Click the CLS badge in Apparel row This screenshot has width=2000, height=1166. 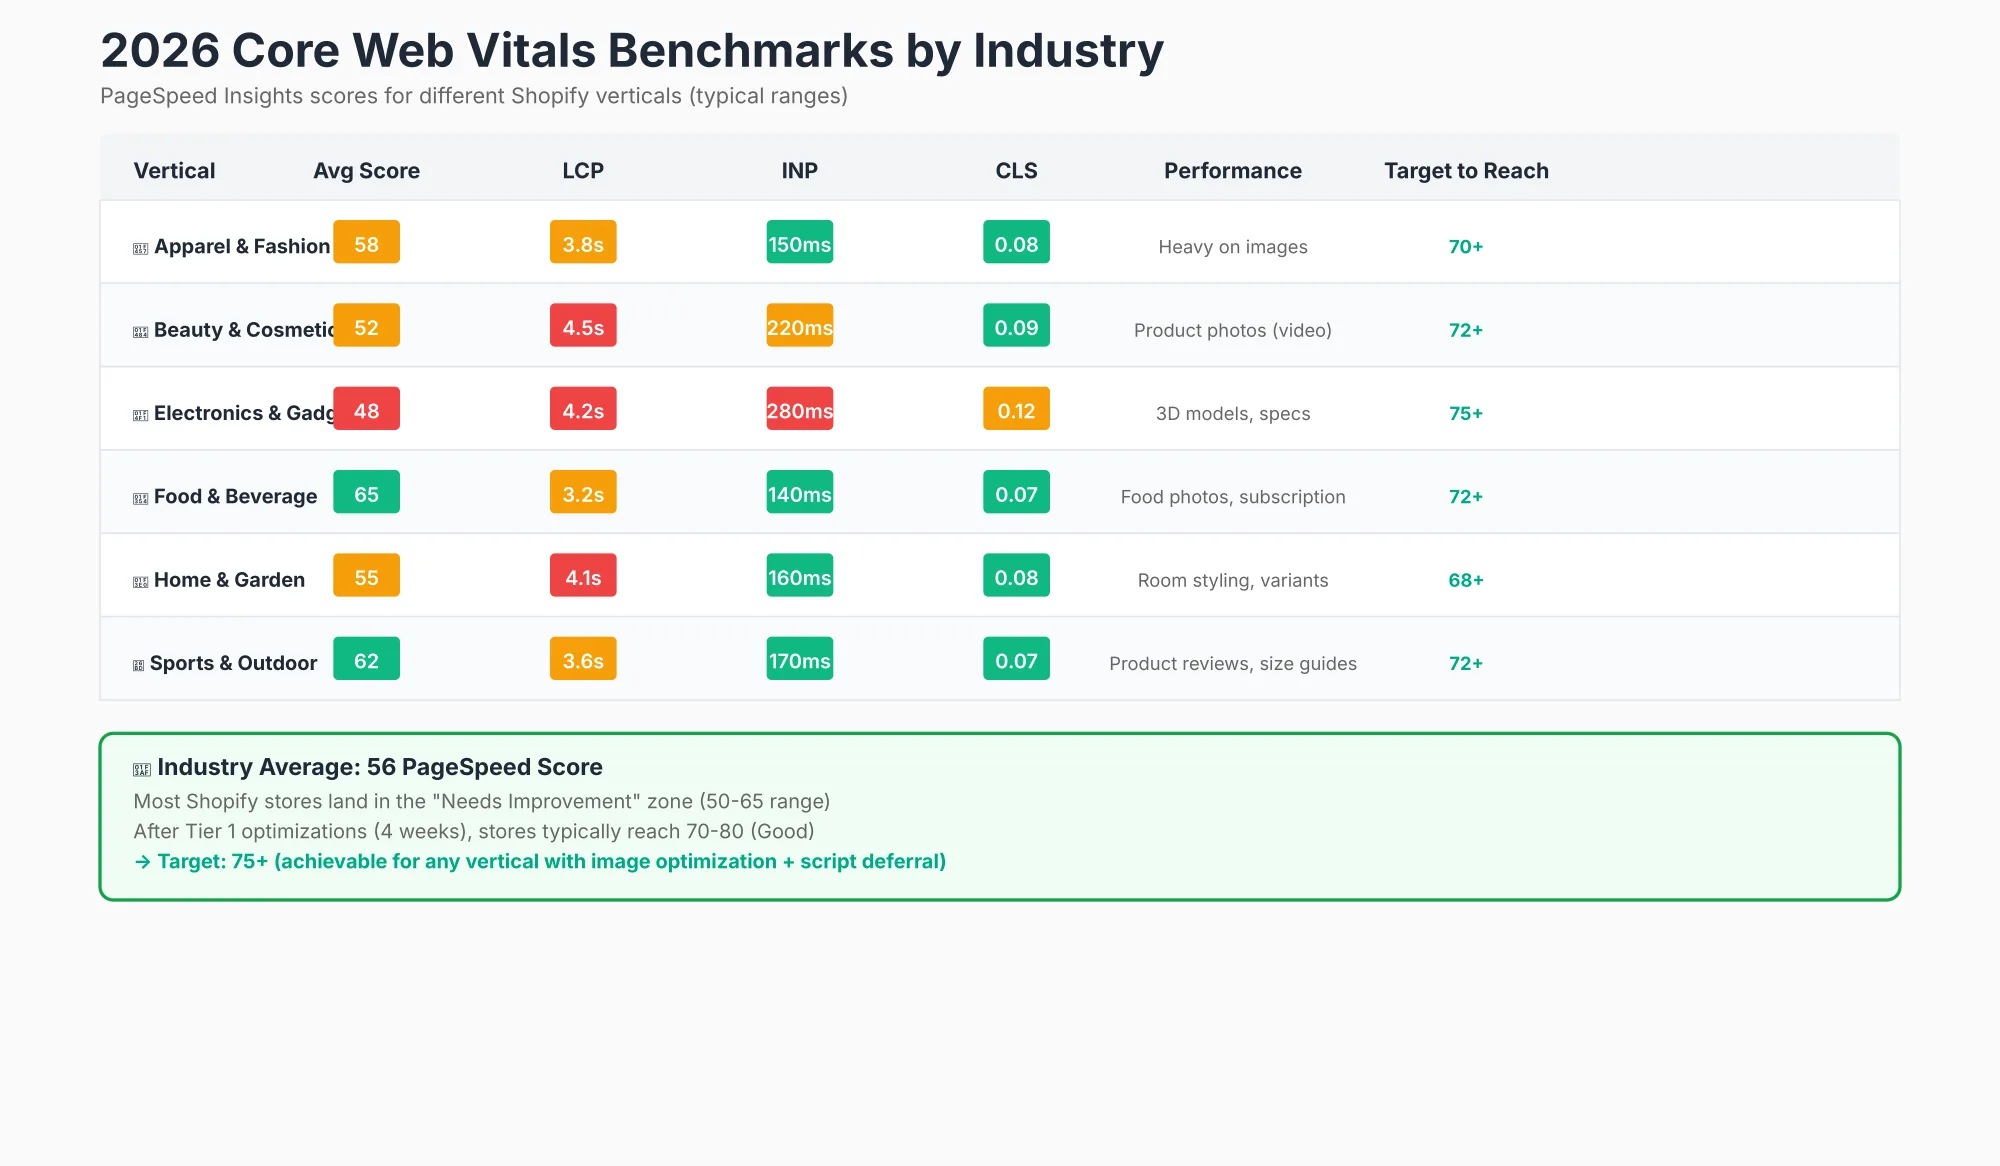1016,242
